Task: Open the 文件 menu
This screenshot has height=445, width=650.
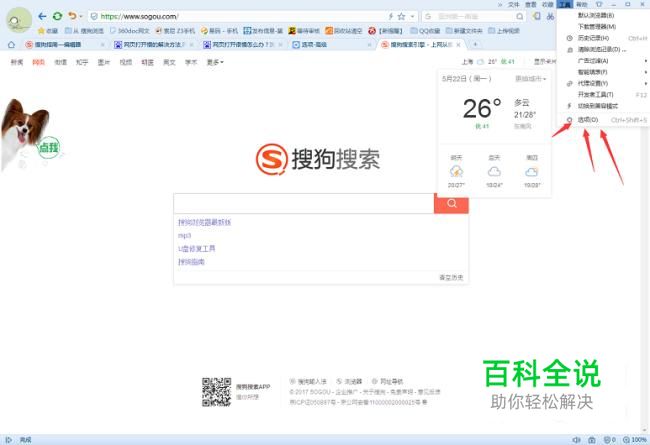Action: pos(514,4)
